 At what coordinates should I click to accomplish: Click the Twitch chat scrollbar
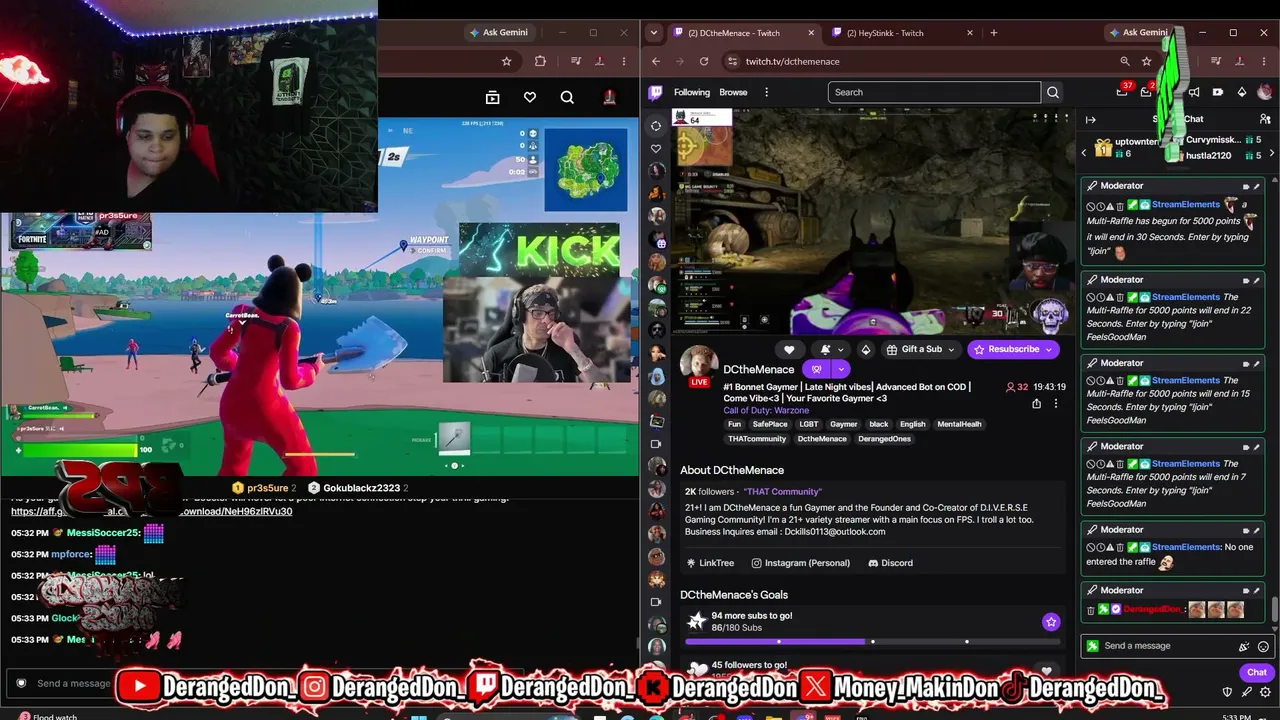1275,608
